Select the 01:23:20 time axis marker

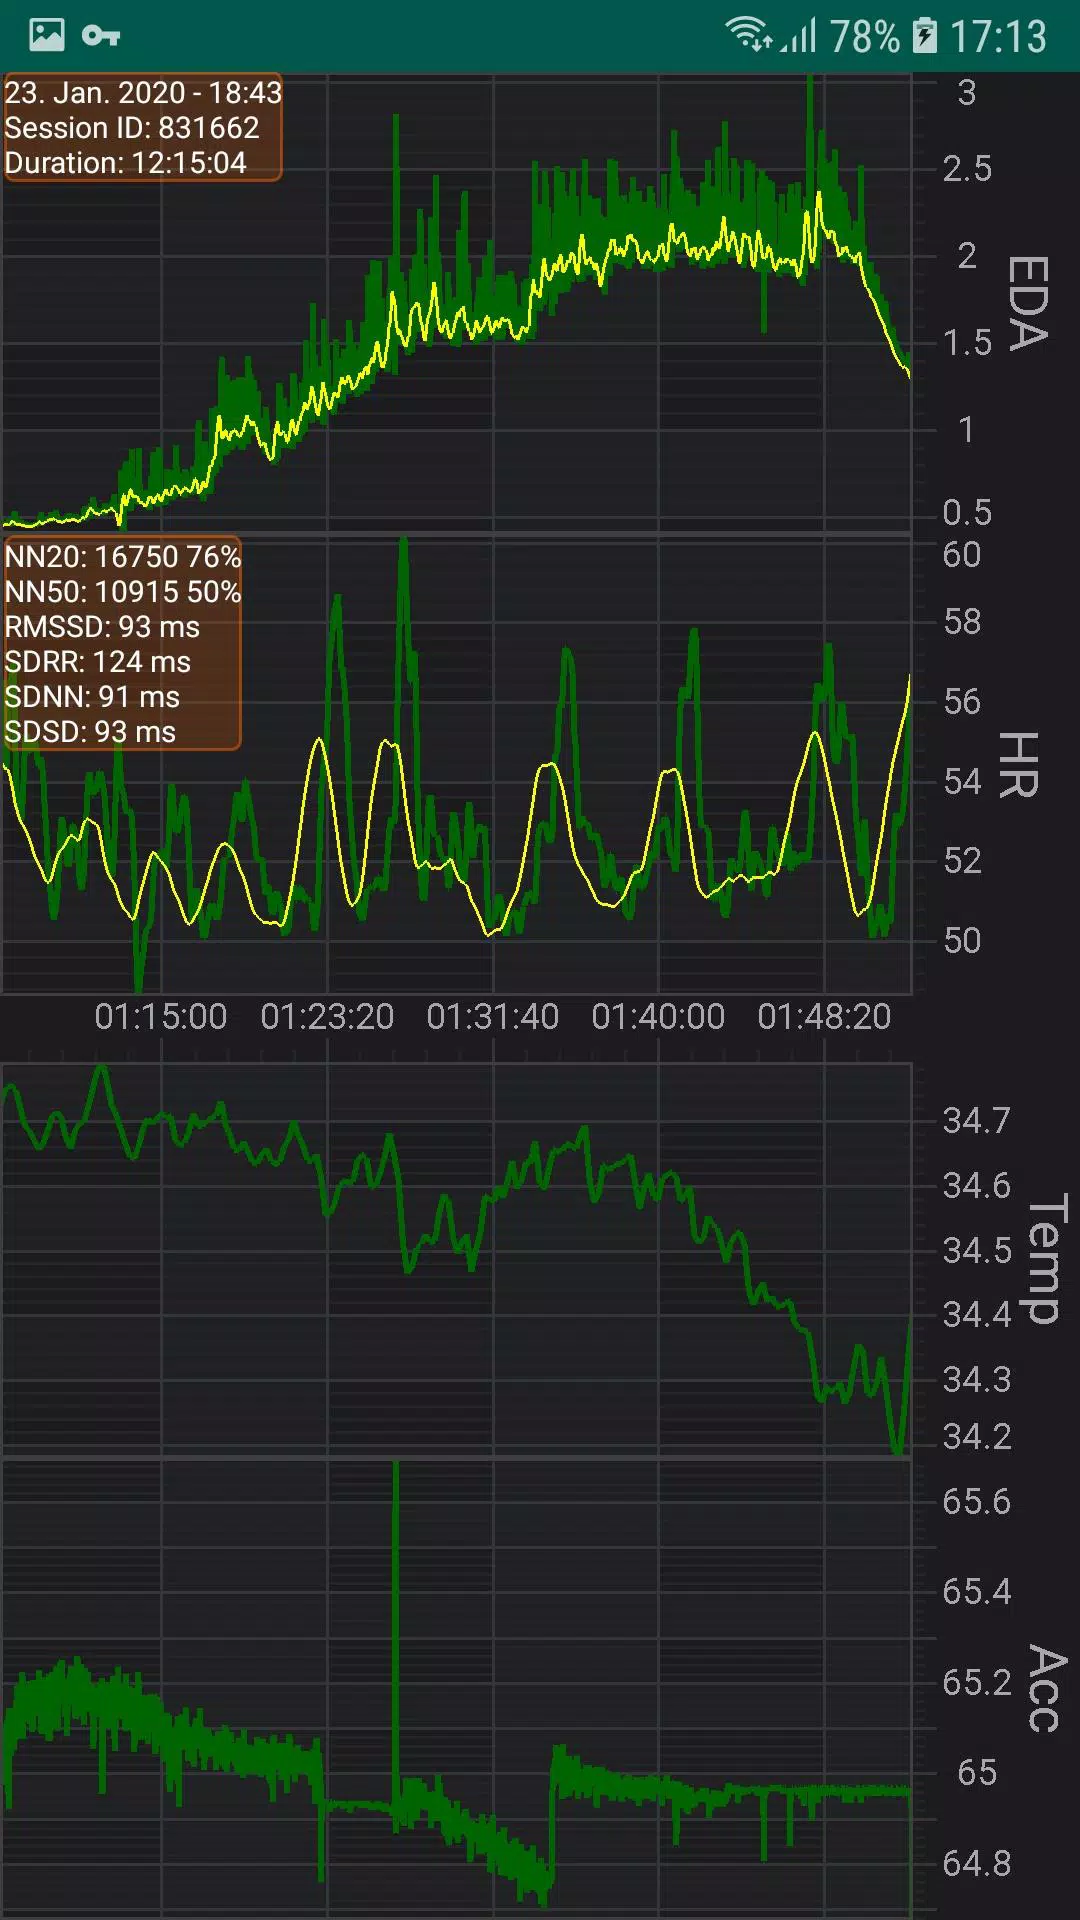327,1017
